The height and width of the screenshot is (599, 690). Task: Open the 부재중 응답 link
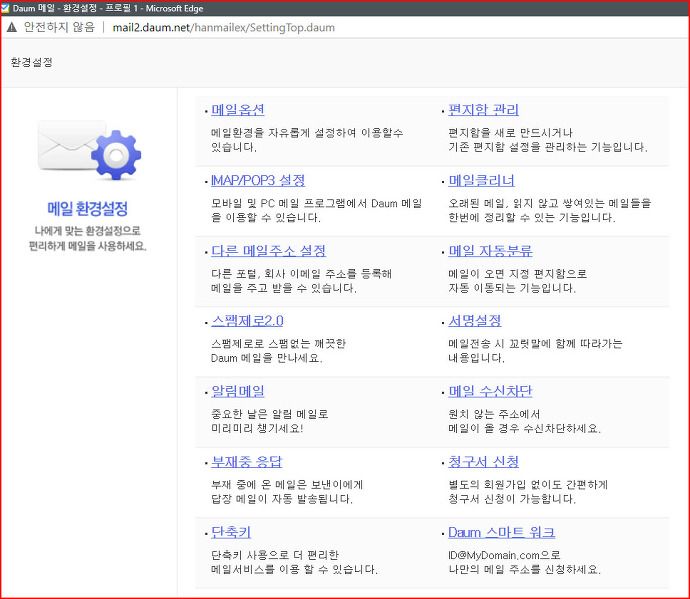click(x=246, y=461)
